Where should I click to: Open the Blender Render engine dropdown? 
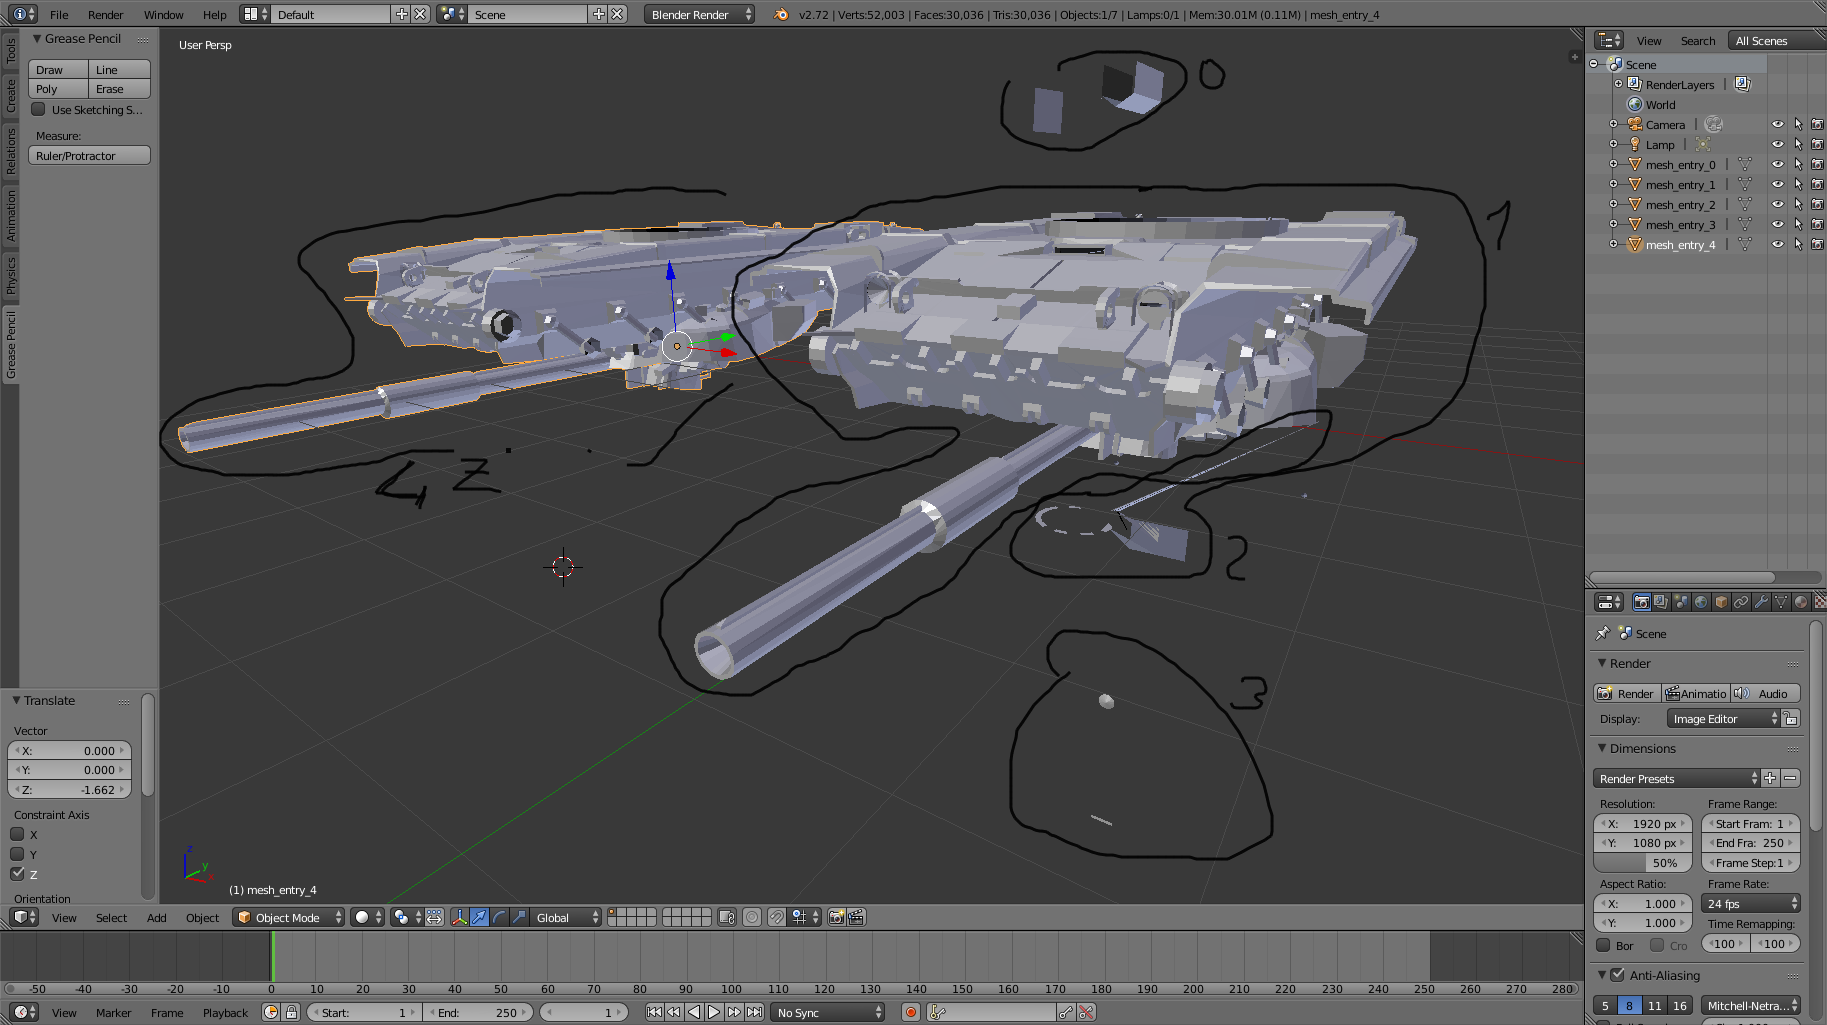(700, 14)
